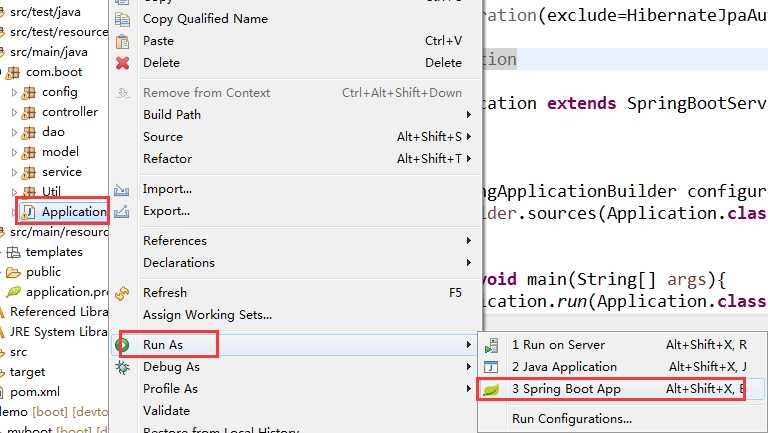The height and width of the screenshot is (433, 768).
Task: Click the dao package icon
Action: pyautogui.click(x=28, y=132)
